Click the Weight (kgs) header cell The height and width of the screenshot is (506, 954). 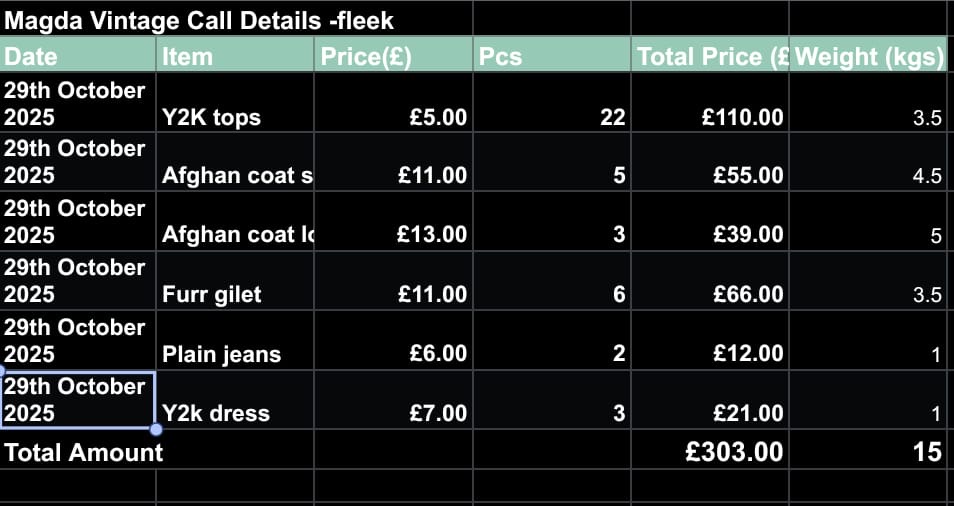coord(869,56)
